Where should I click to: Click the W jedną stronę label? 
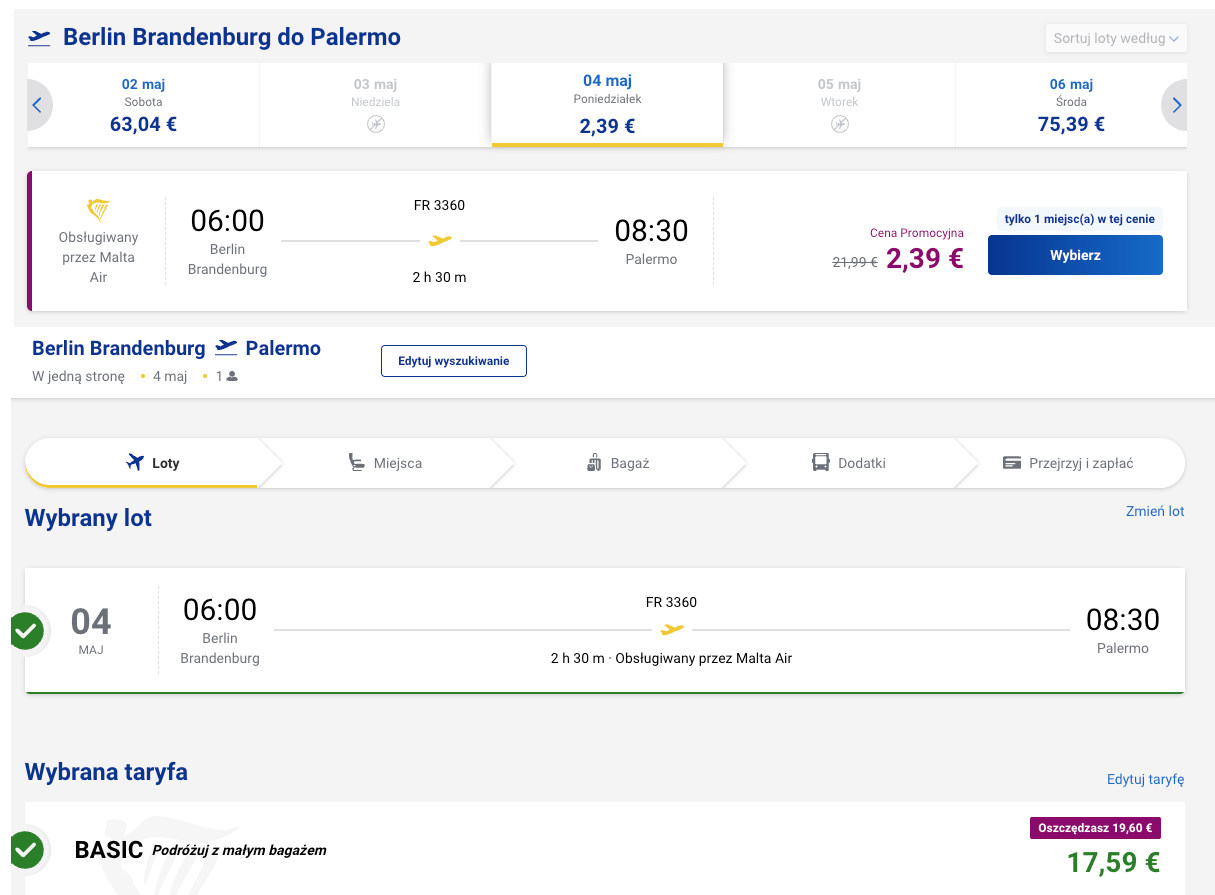pos(79,377)
